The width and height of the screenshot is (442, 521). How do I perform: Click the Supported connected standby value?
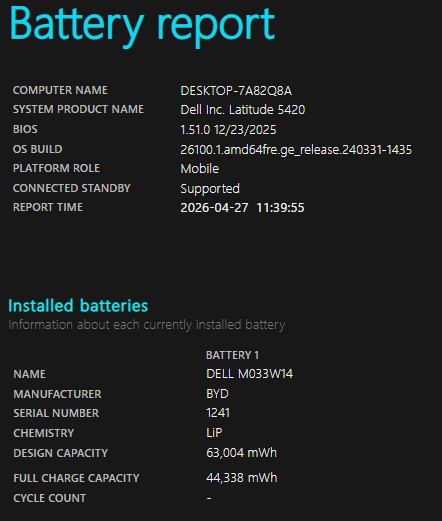pyautogui.click(x=210, y=189)
